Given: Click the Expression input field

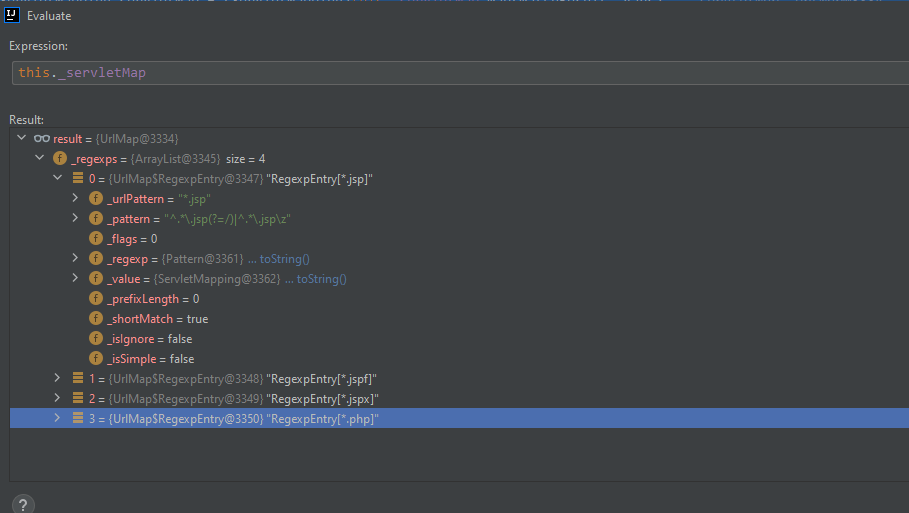Looking at the screenshot, I should point(460,73).
